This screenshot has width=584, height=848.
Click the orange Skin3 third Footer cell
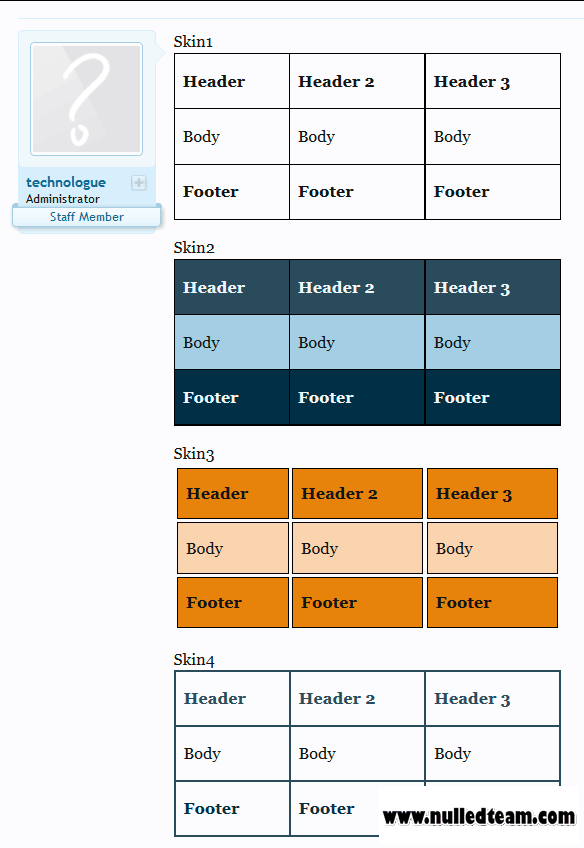point(492,602)
